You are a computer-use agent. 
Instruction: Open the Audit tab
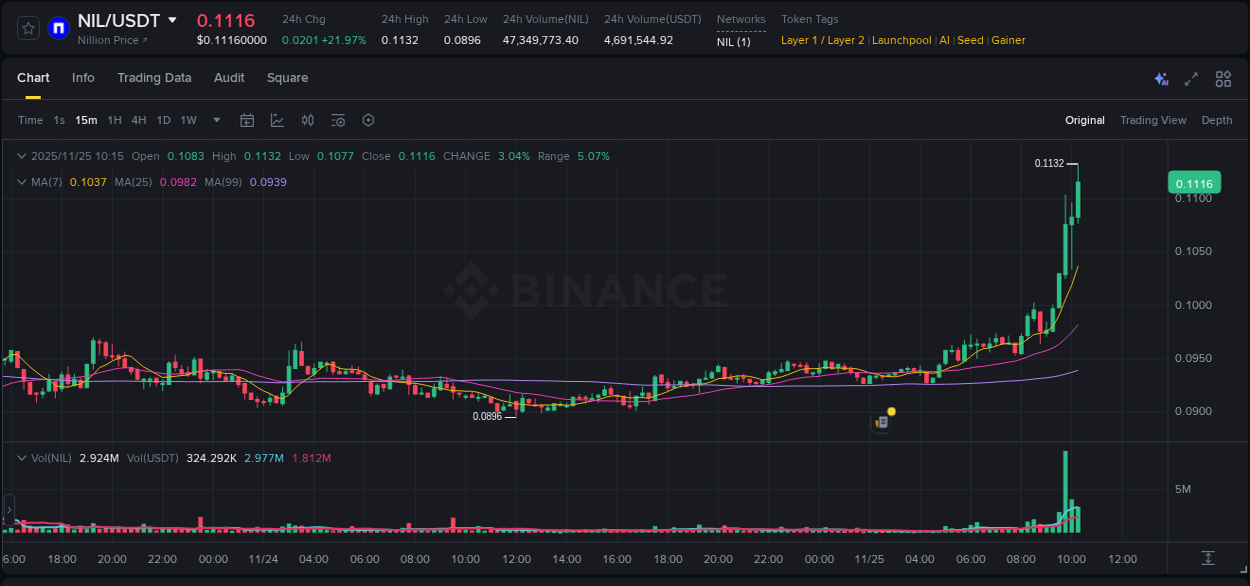pyautogui.click(x=229, y=78)
